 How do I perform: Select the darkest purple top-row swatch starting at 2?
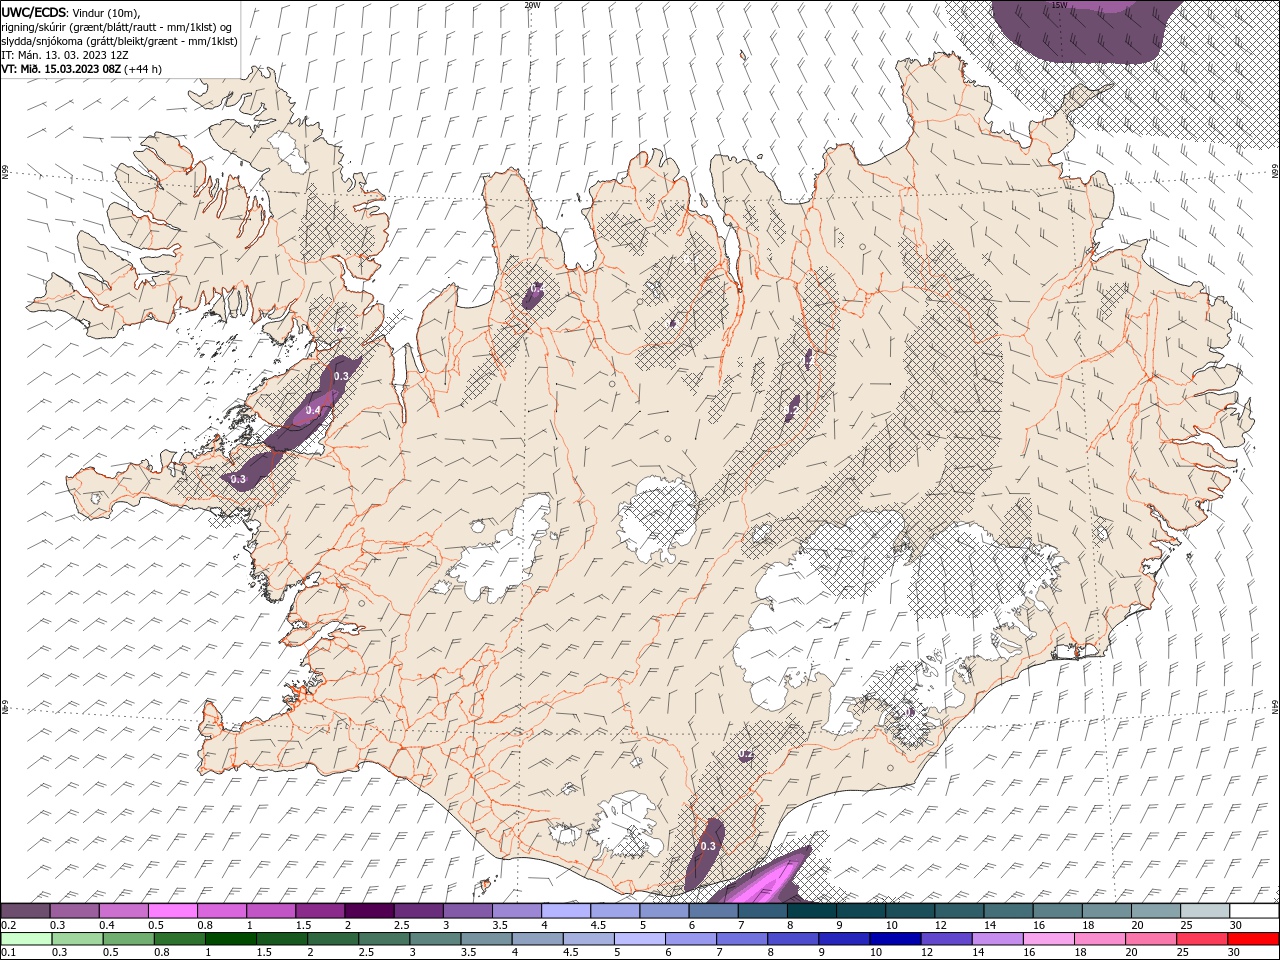pyautogui.click(x=370, y=911)
